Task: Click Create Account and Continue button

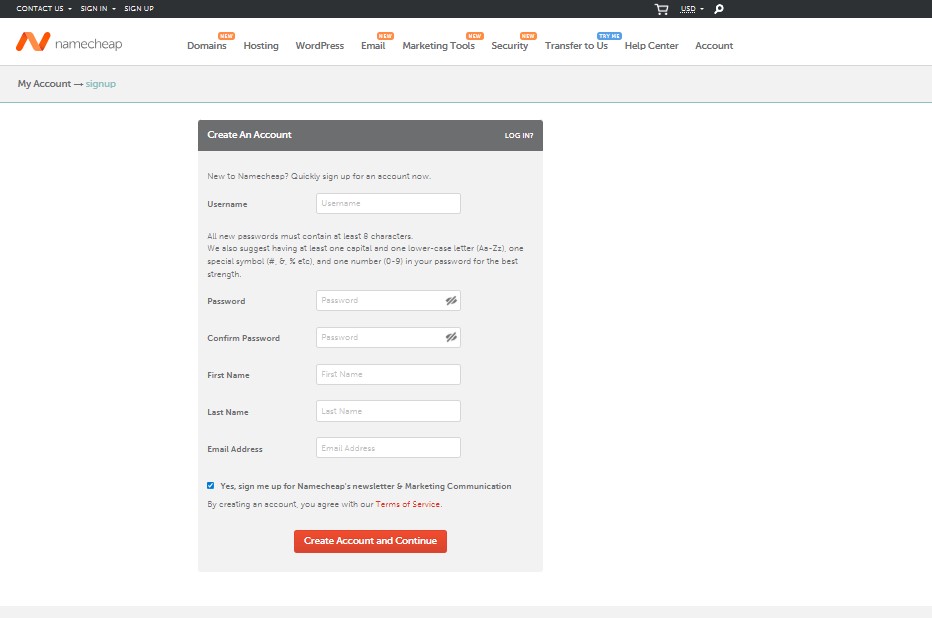Action: pyautogui.click(x=370, y=541)
